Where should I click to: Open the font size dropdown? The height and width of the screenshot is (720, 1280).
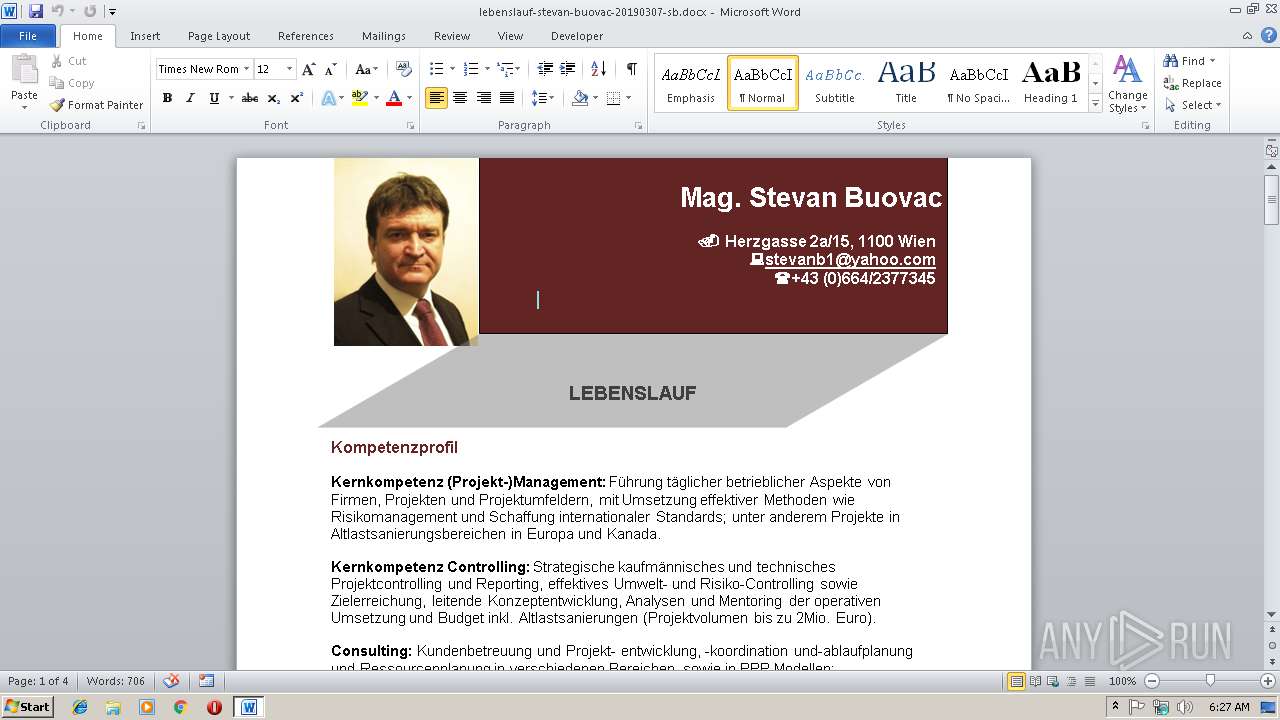290,69
